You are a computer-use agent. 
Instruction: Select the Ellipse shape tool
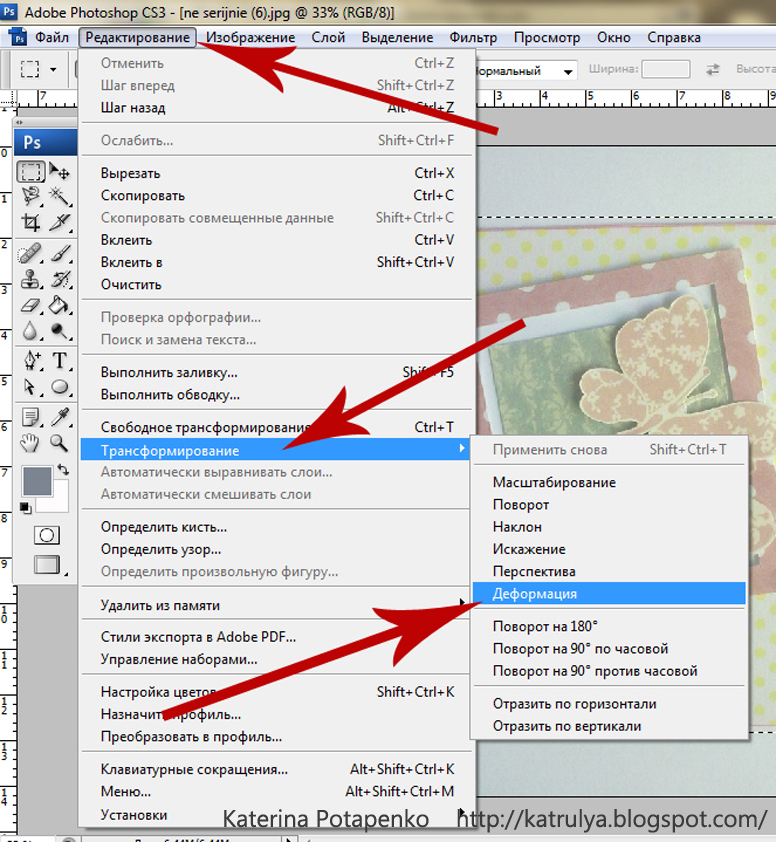point(60,387)
